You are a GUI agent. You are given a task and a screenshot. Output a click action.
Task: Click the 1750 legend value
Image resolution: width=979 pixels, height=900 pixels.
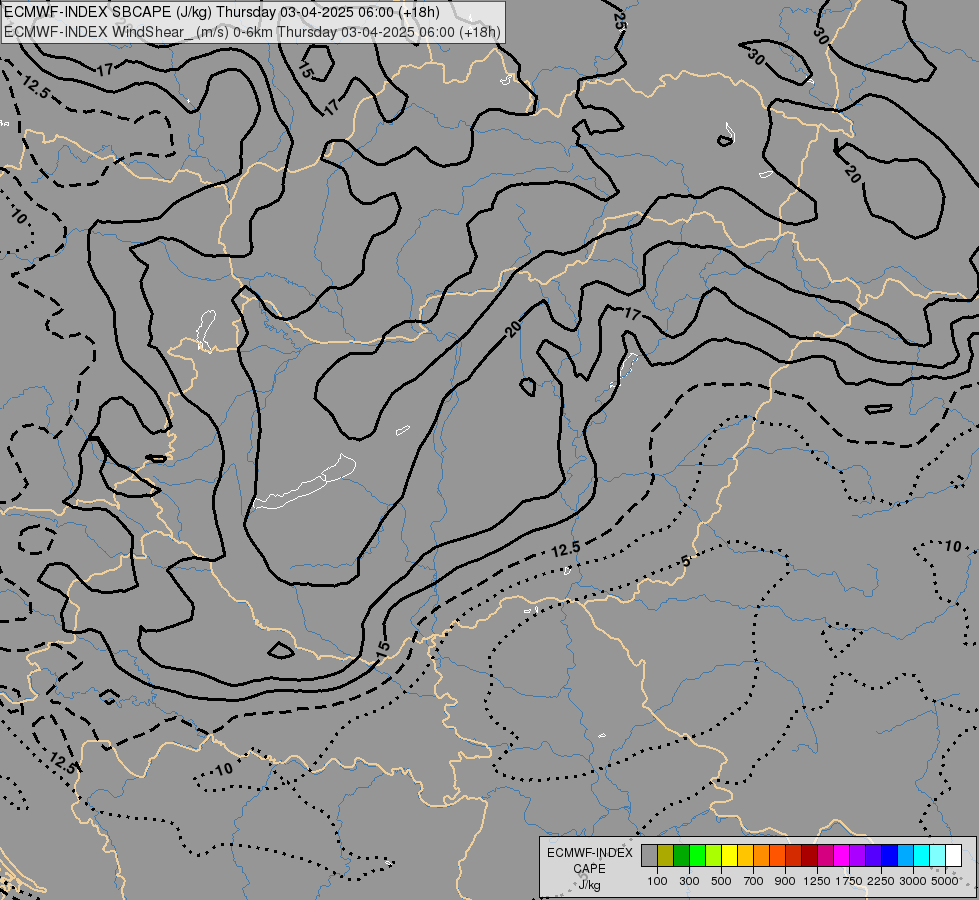click(849, 881)
